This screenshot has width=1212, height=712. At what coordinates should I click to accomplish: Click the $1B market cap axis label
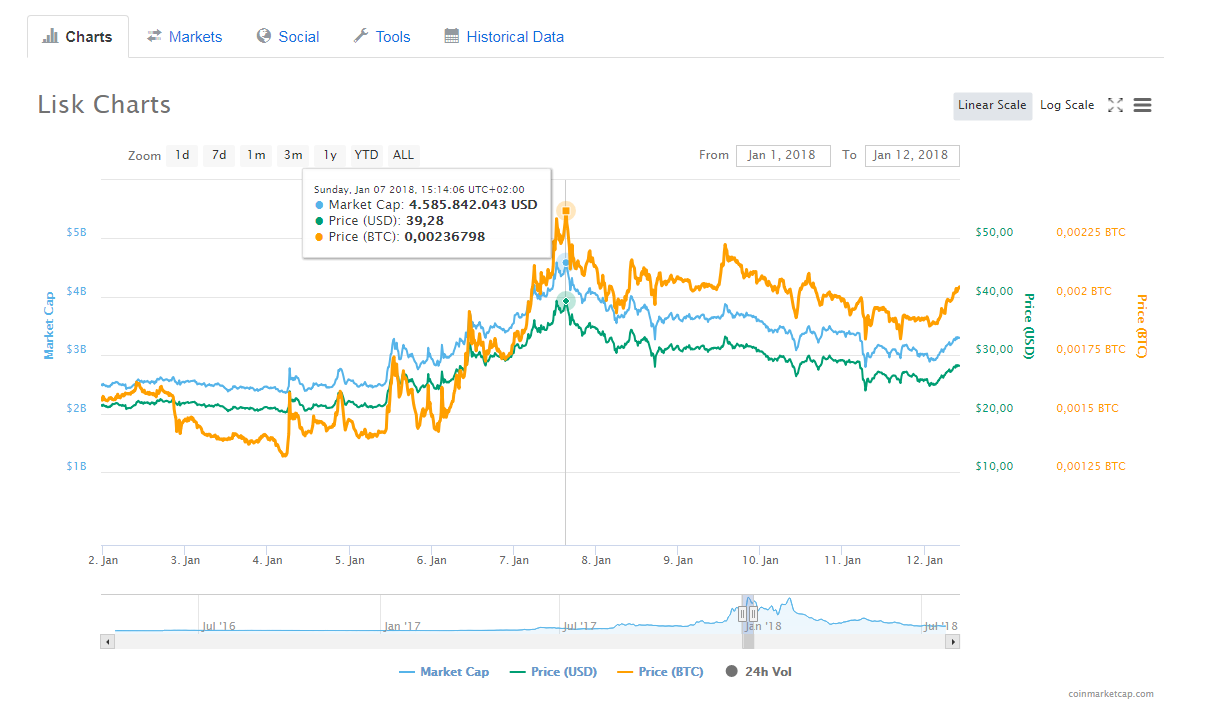76,466
